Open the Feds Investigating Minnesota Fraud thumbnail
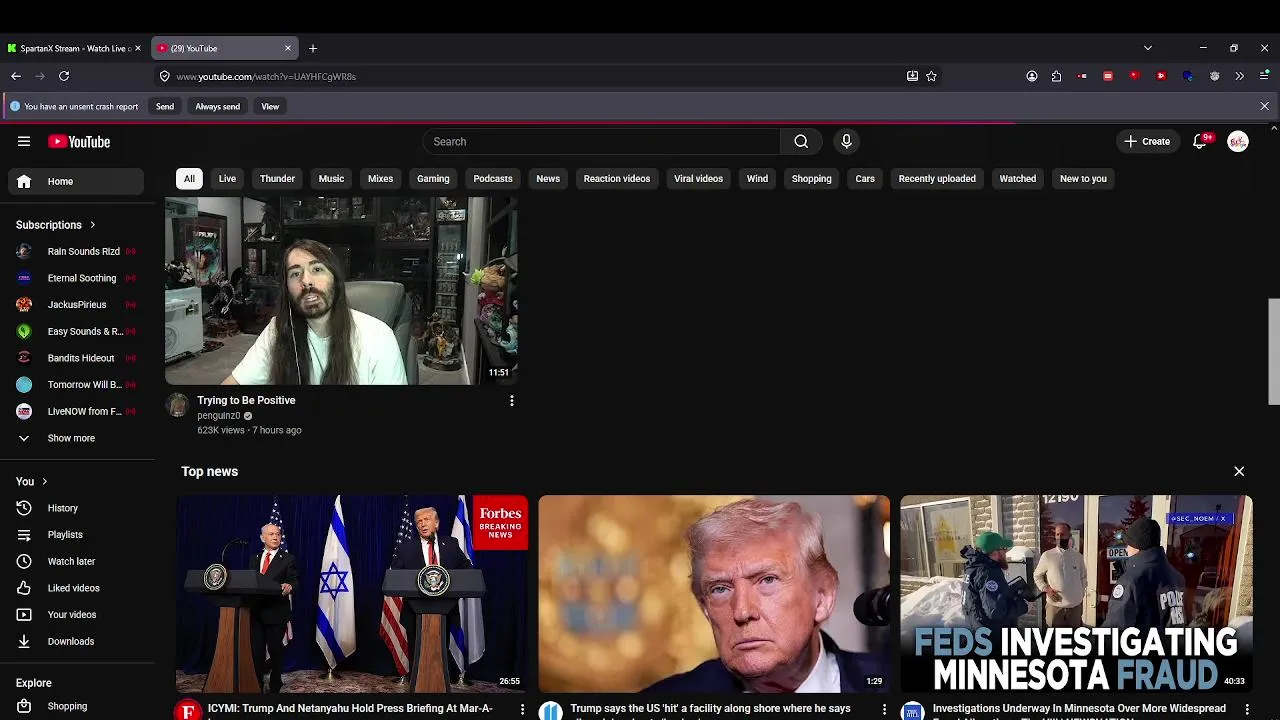 1076,593
